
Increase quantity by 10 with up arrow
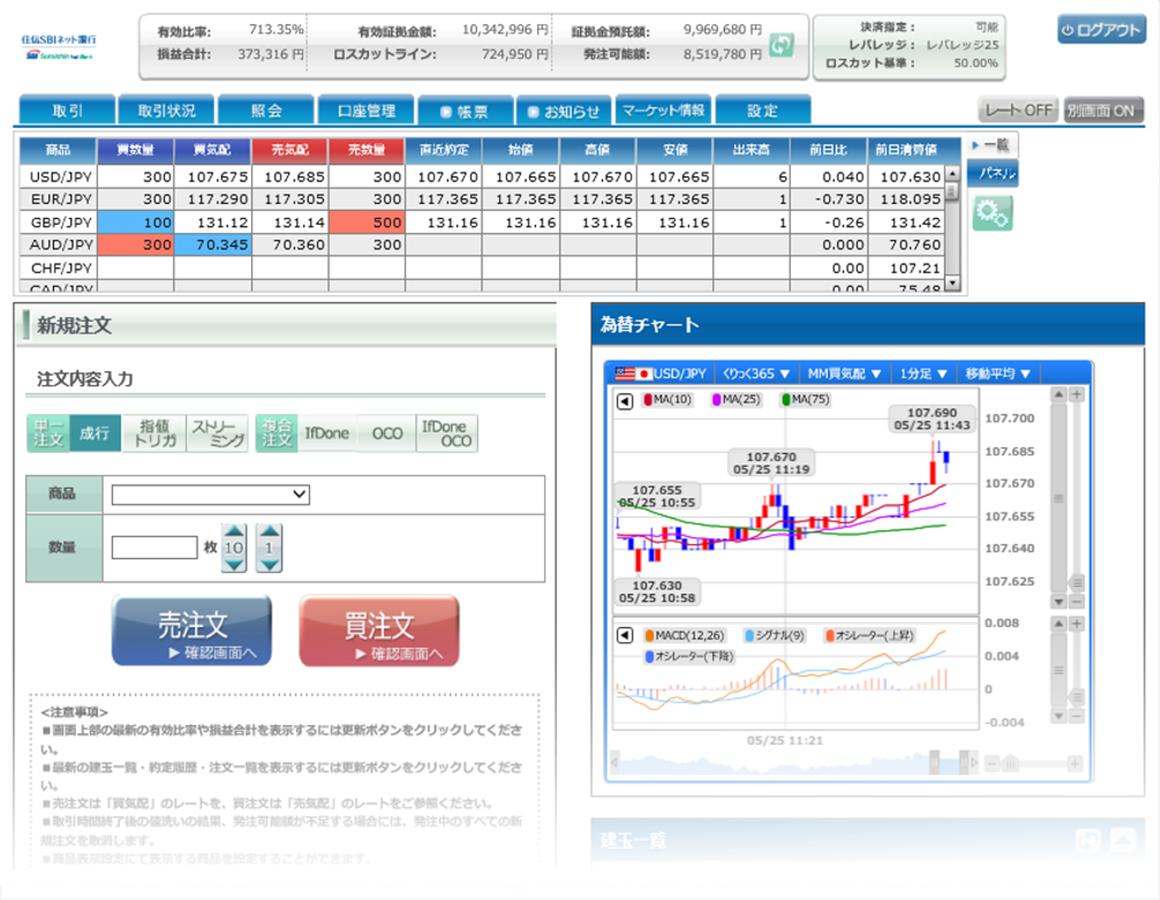click(234, 530)
